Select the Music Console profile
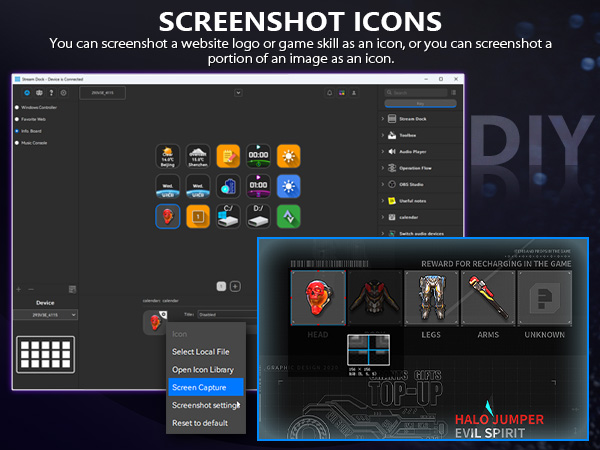Image resolution: width=600 pixels, height=450 pixels. tap(31, 143)
